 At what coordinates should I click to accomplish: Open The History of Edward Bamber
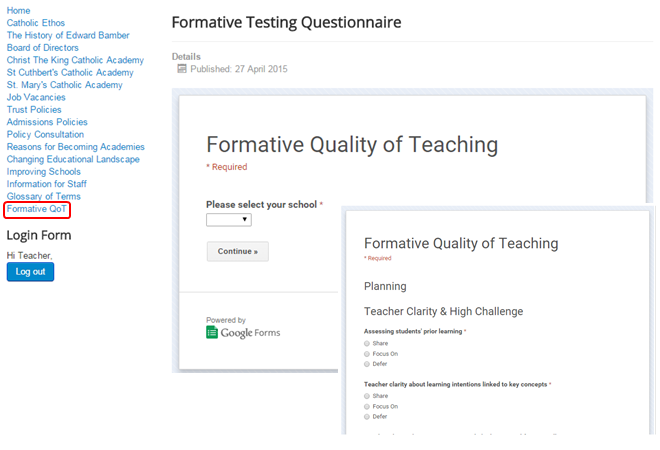coord(68,35)
